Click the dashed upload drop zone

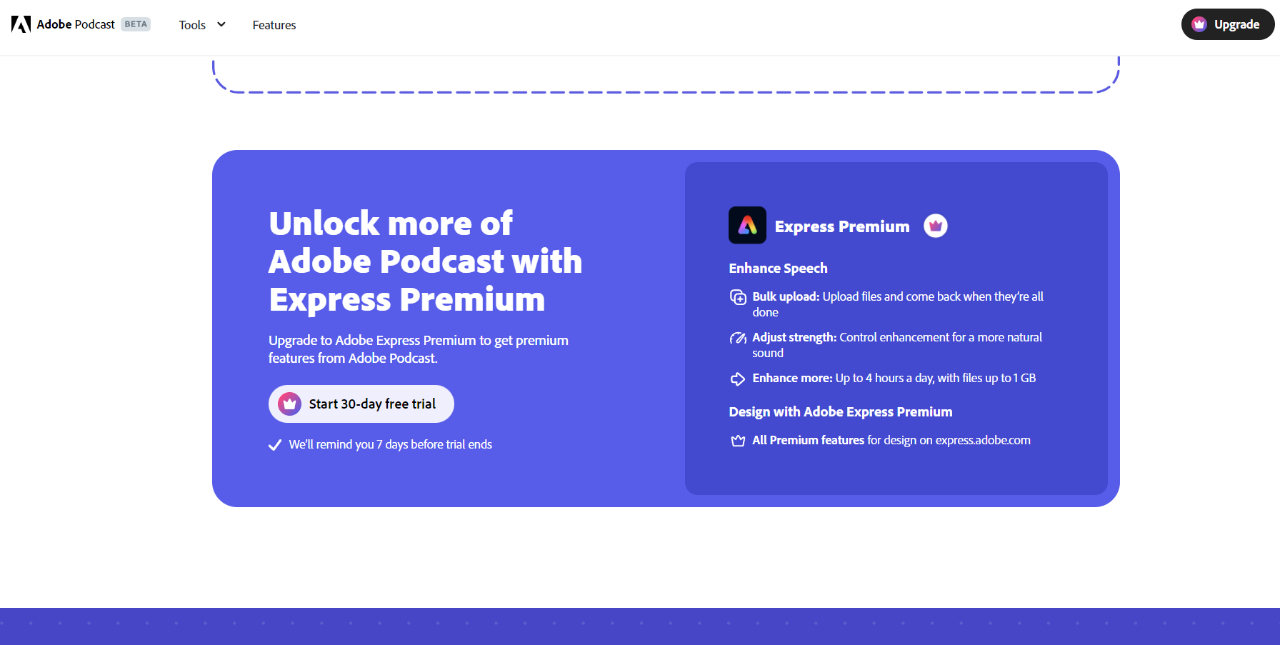(x=666, y=75)
